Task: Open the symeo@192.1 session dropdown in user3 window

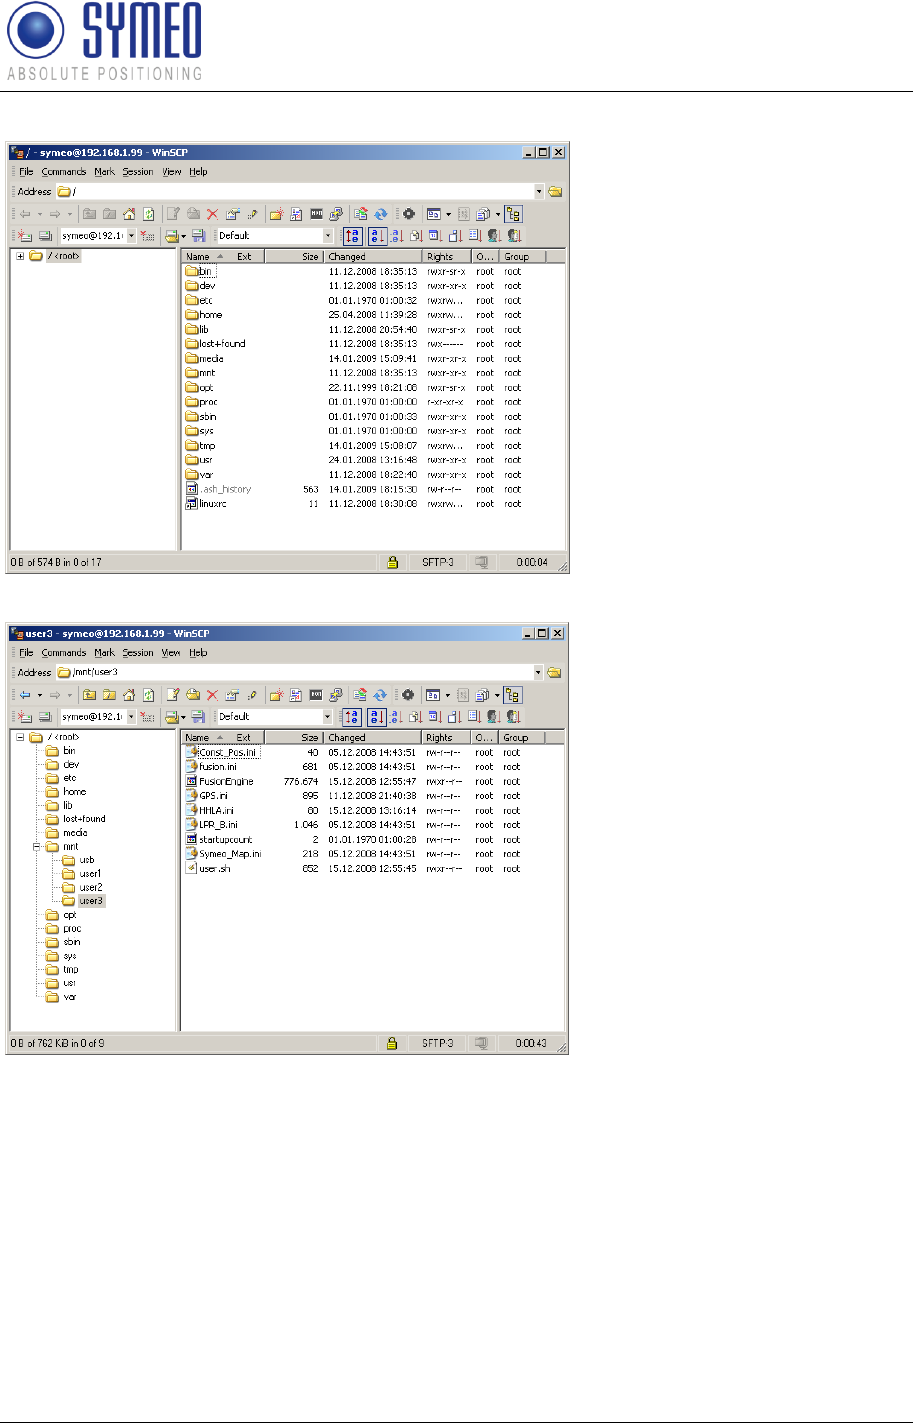Action: click(132, 717)
